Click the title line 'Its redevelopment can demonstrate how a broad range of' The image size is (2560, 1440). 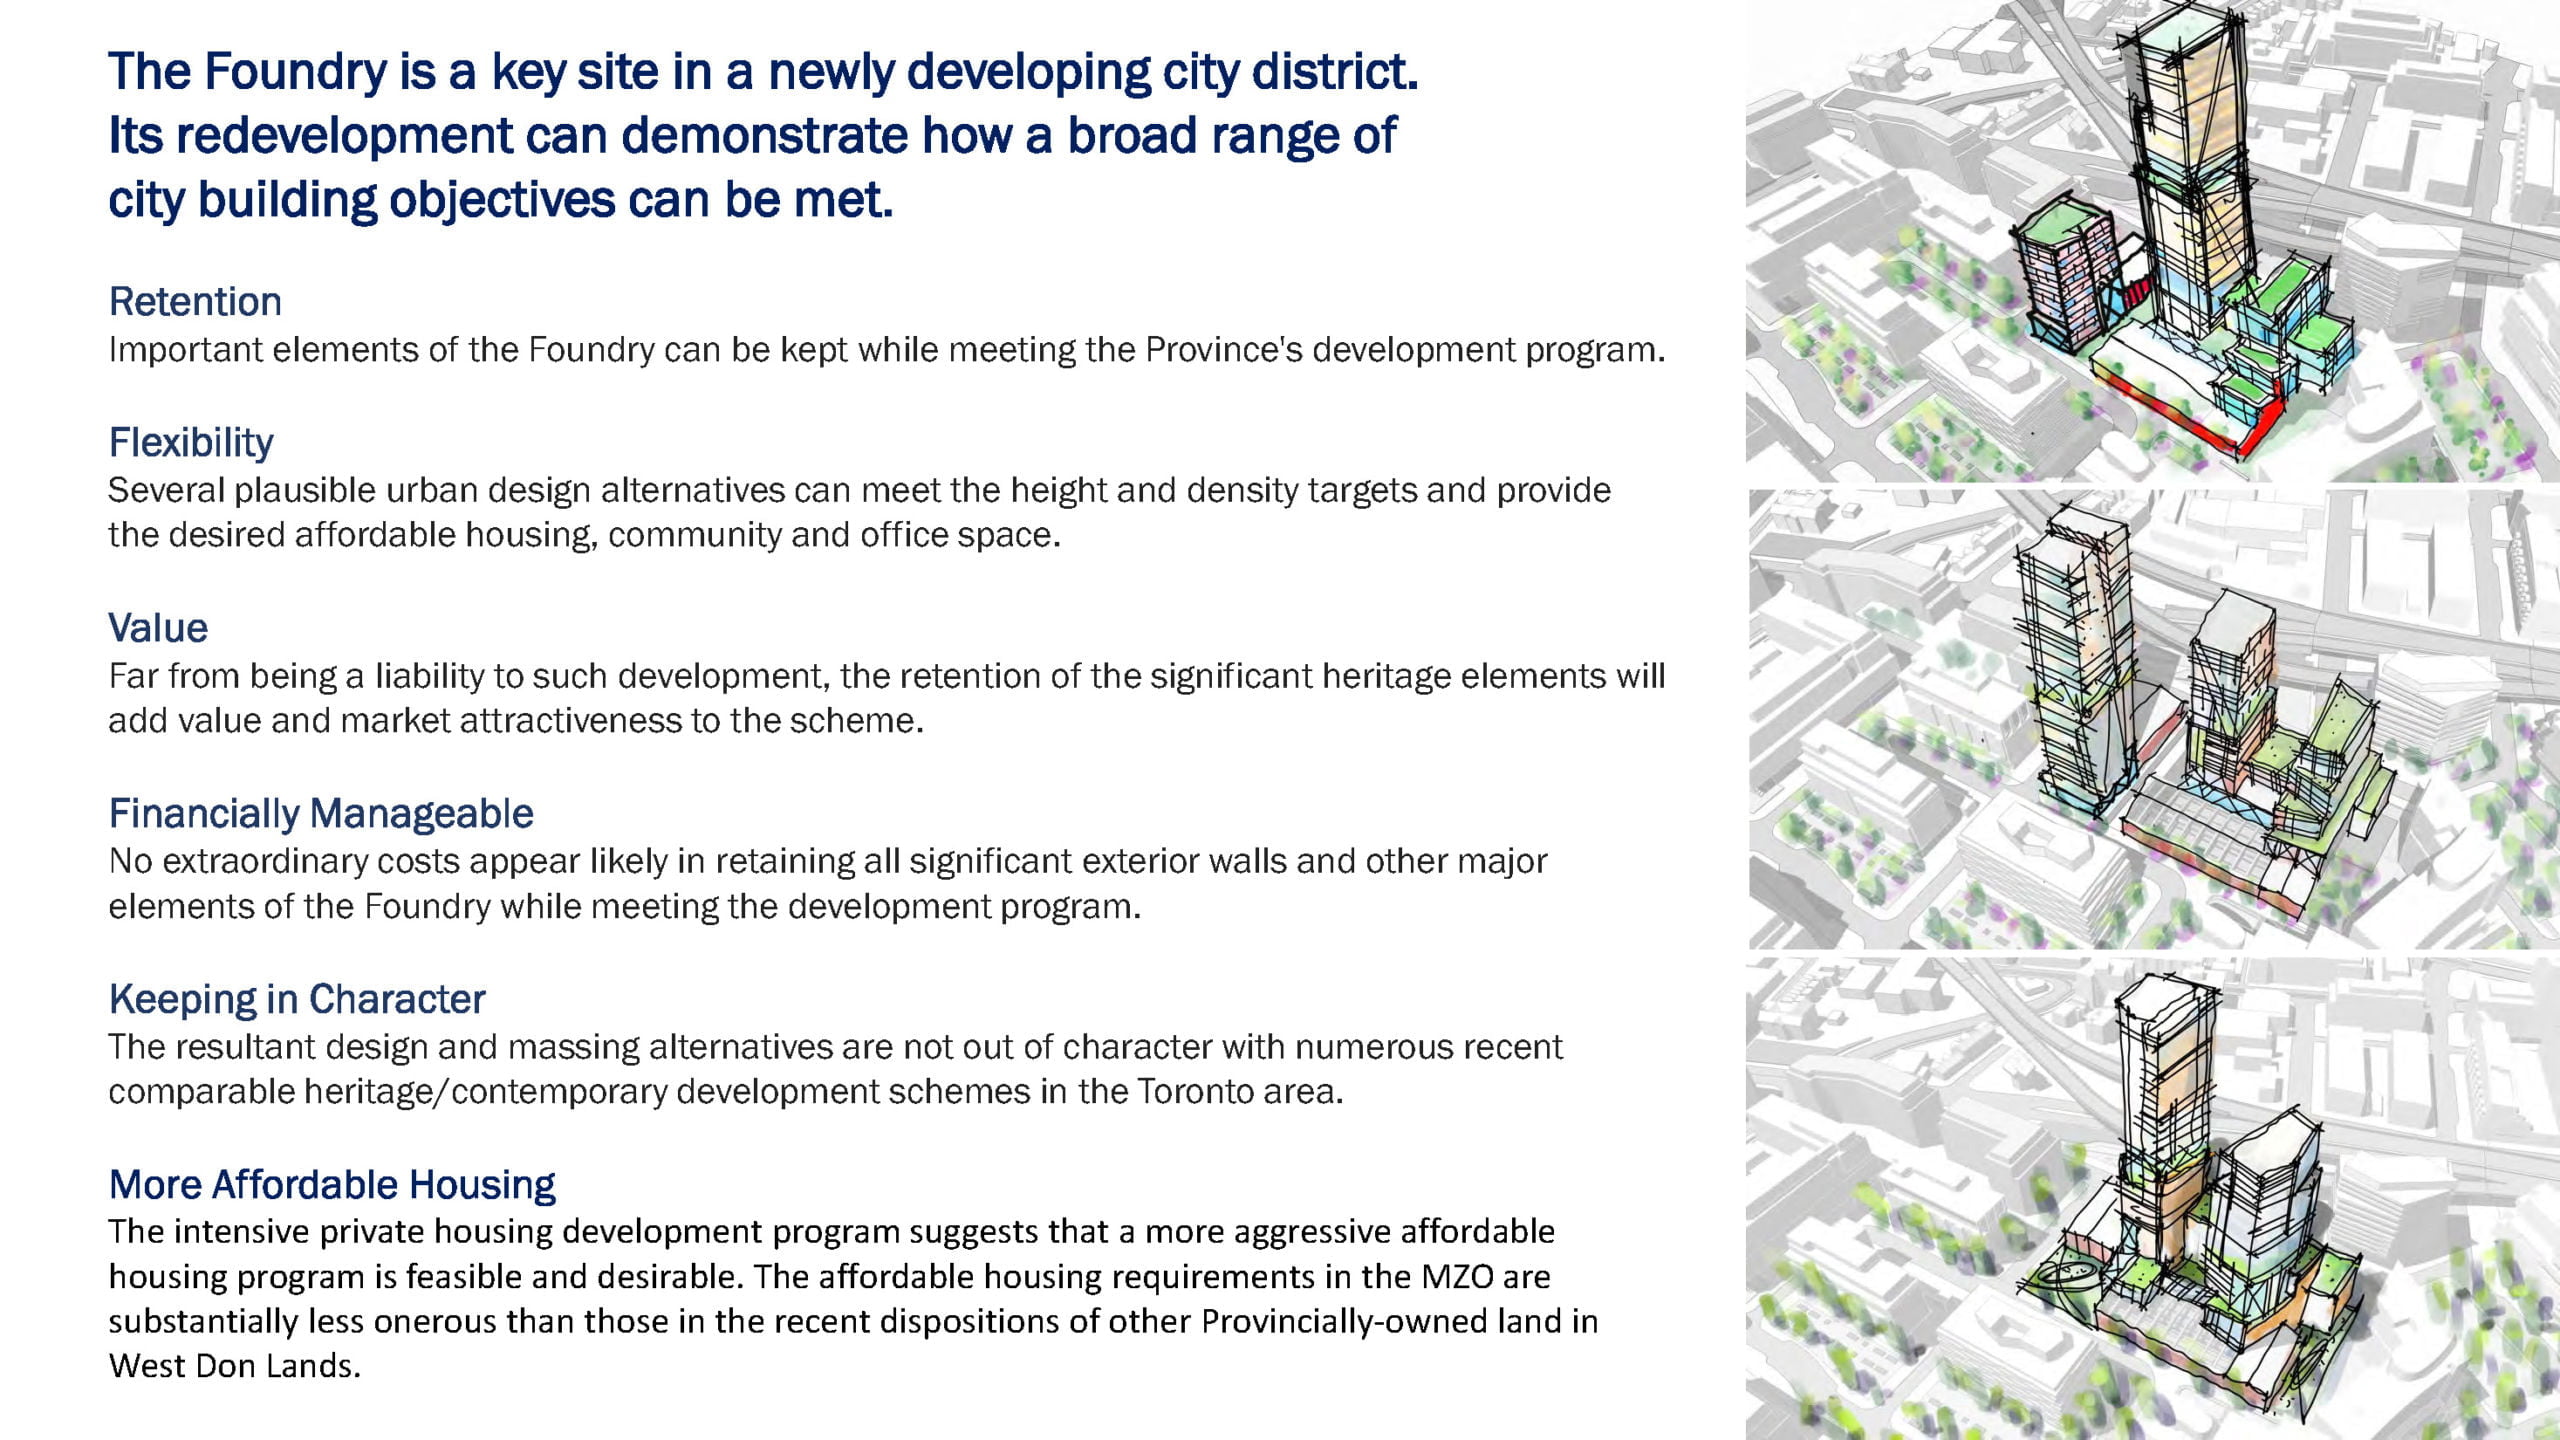(x=752, y=135)
